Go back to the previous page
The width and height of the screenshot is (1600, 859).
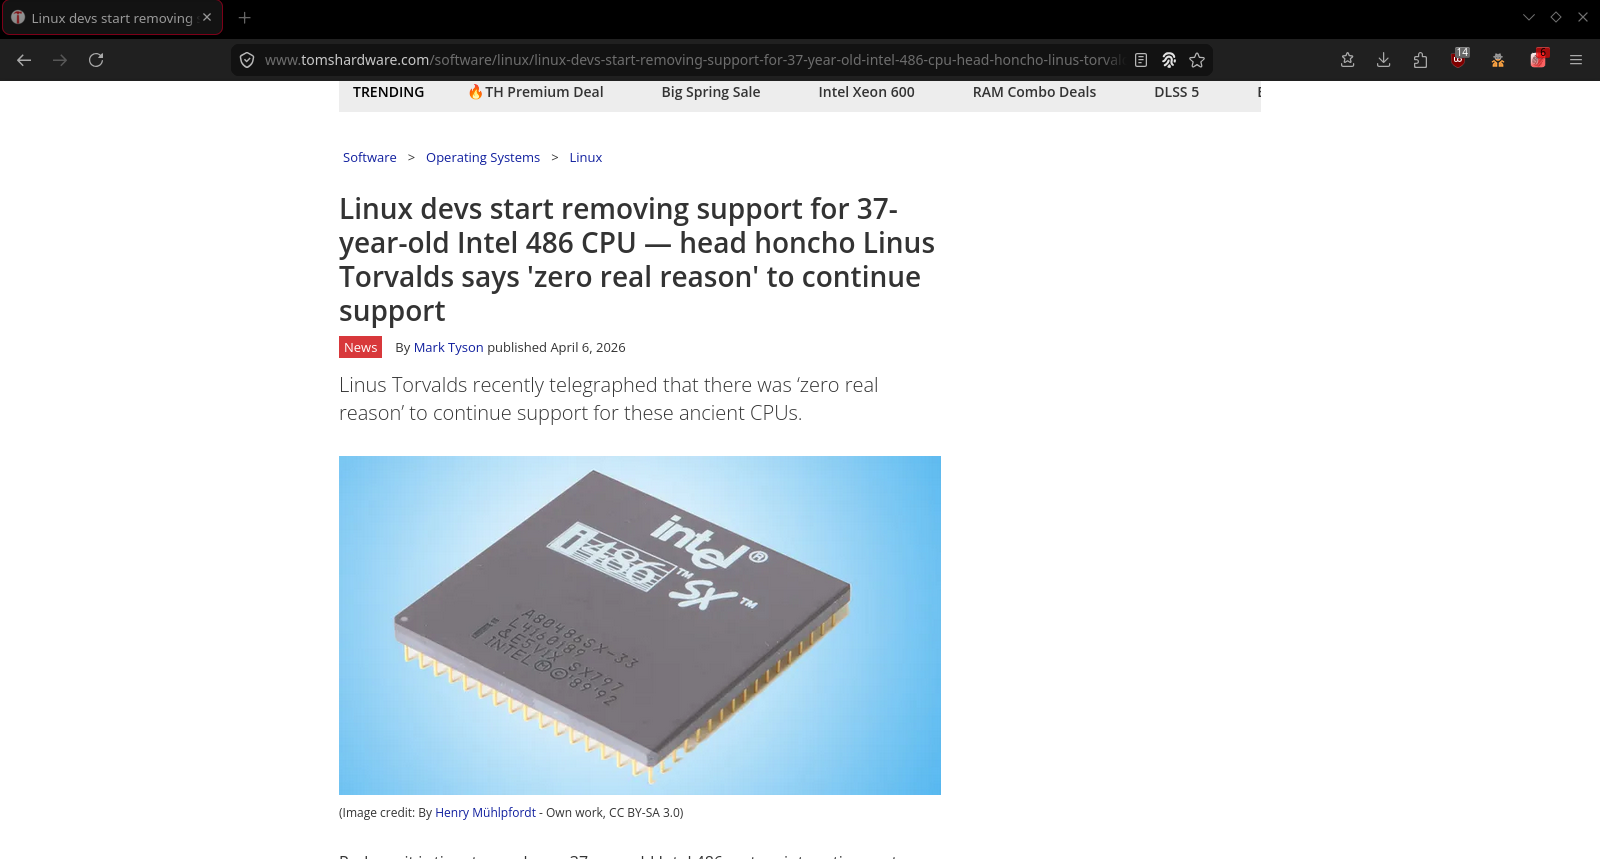pos(24,60)
